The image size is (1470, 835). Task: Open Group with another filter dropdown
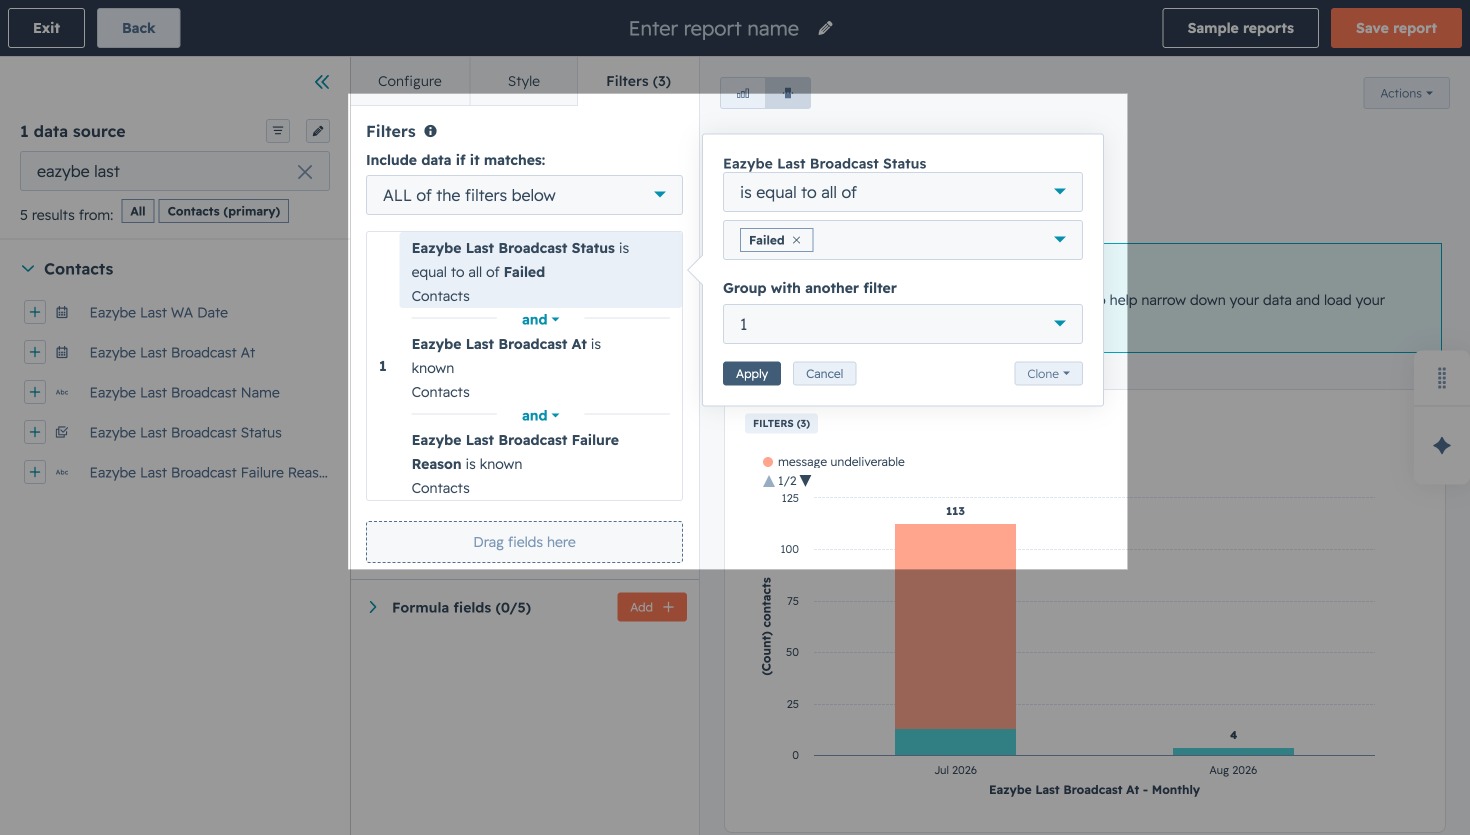tap(902, 324)
